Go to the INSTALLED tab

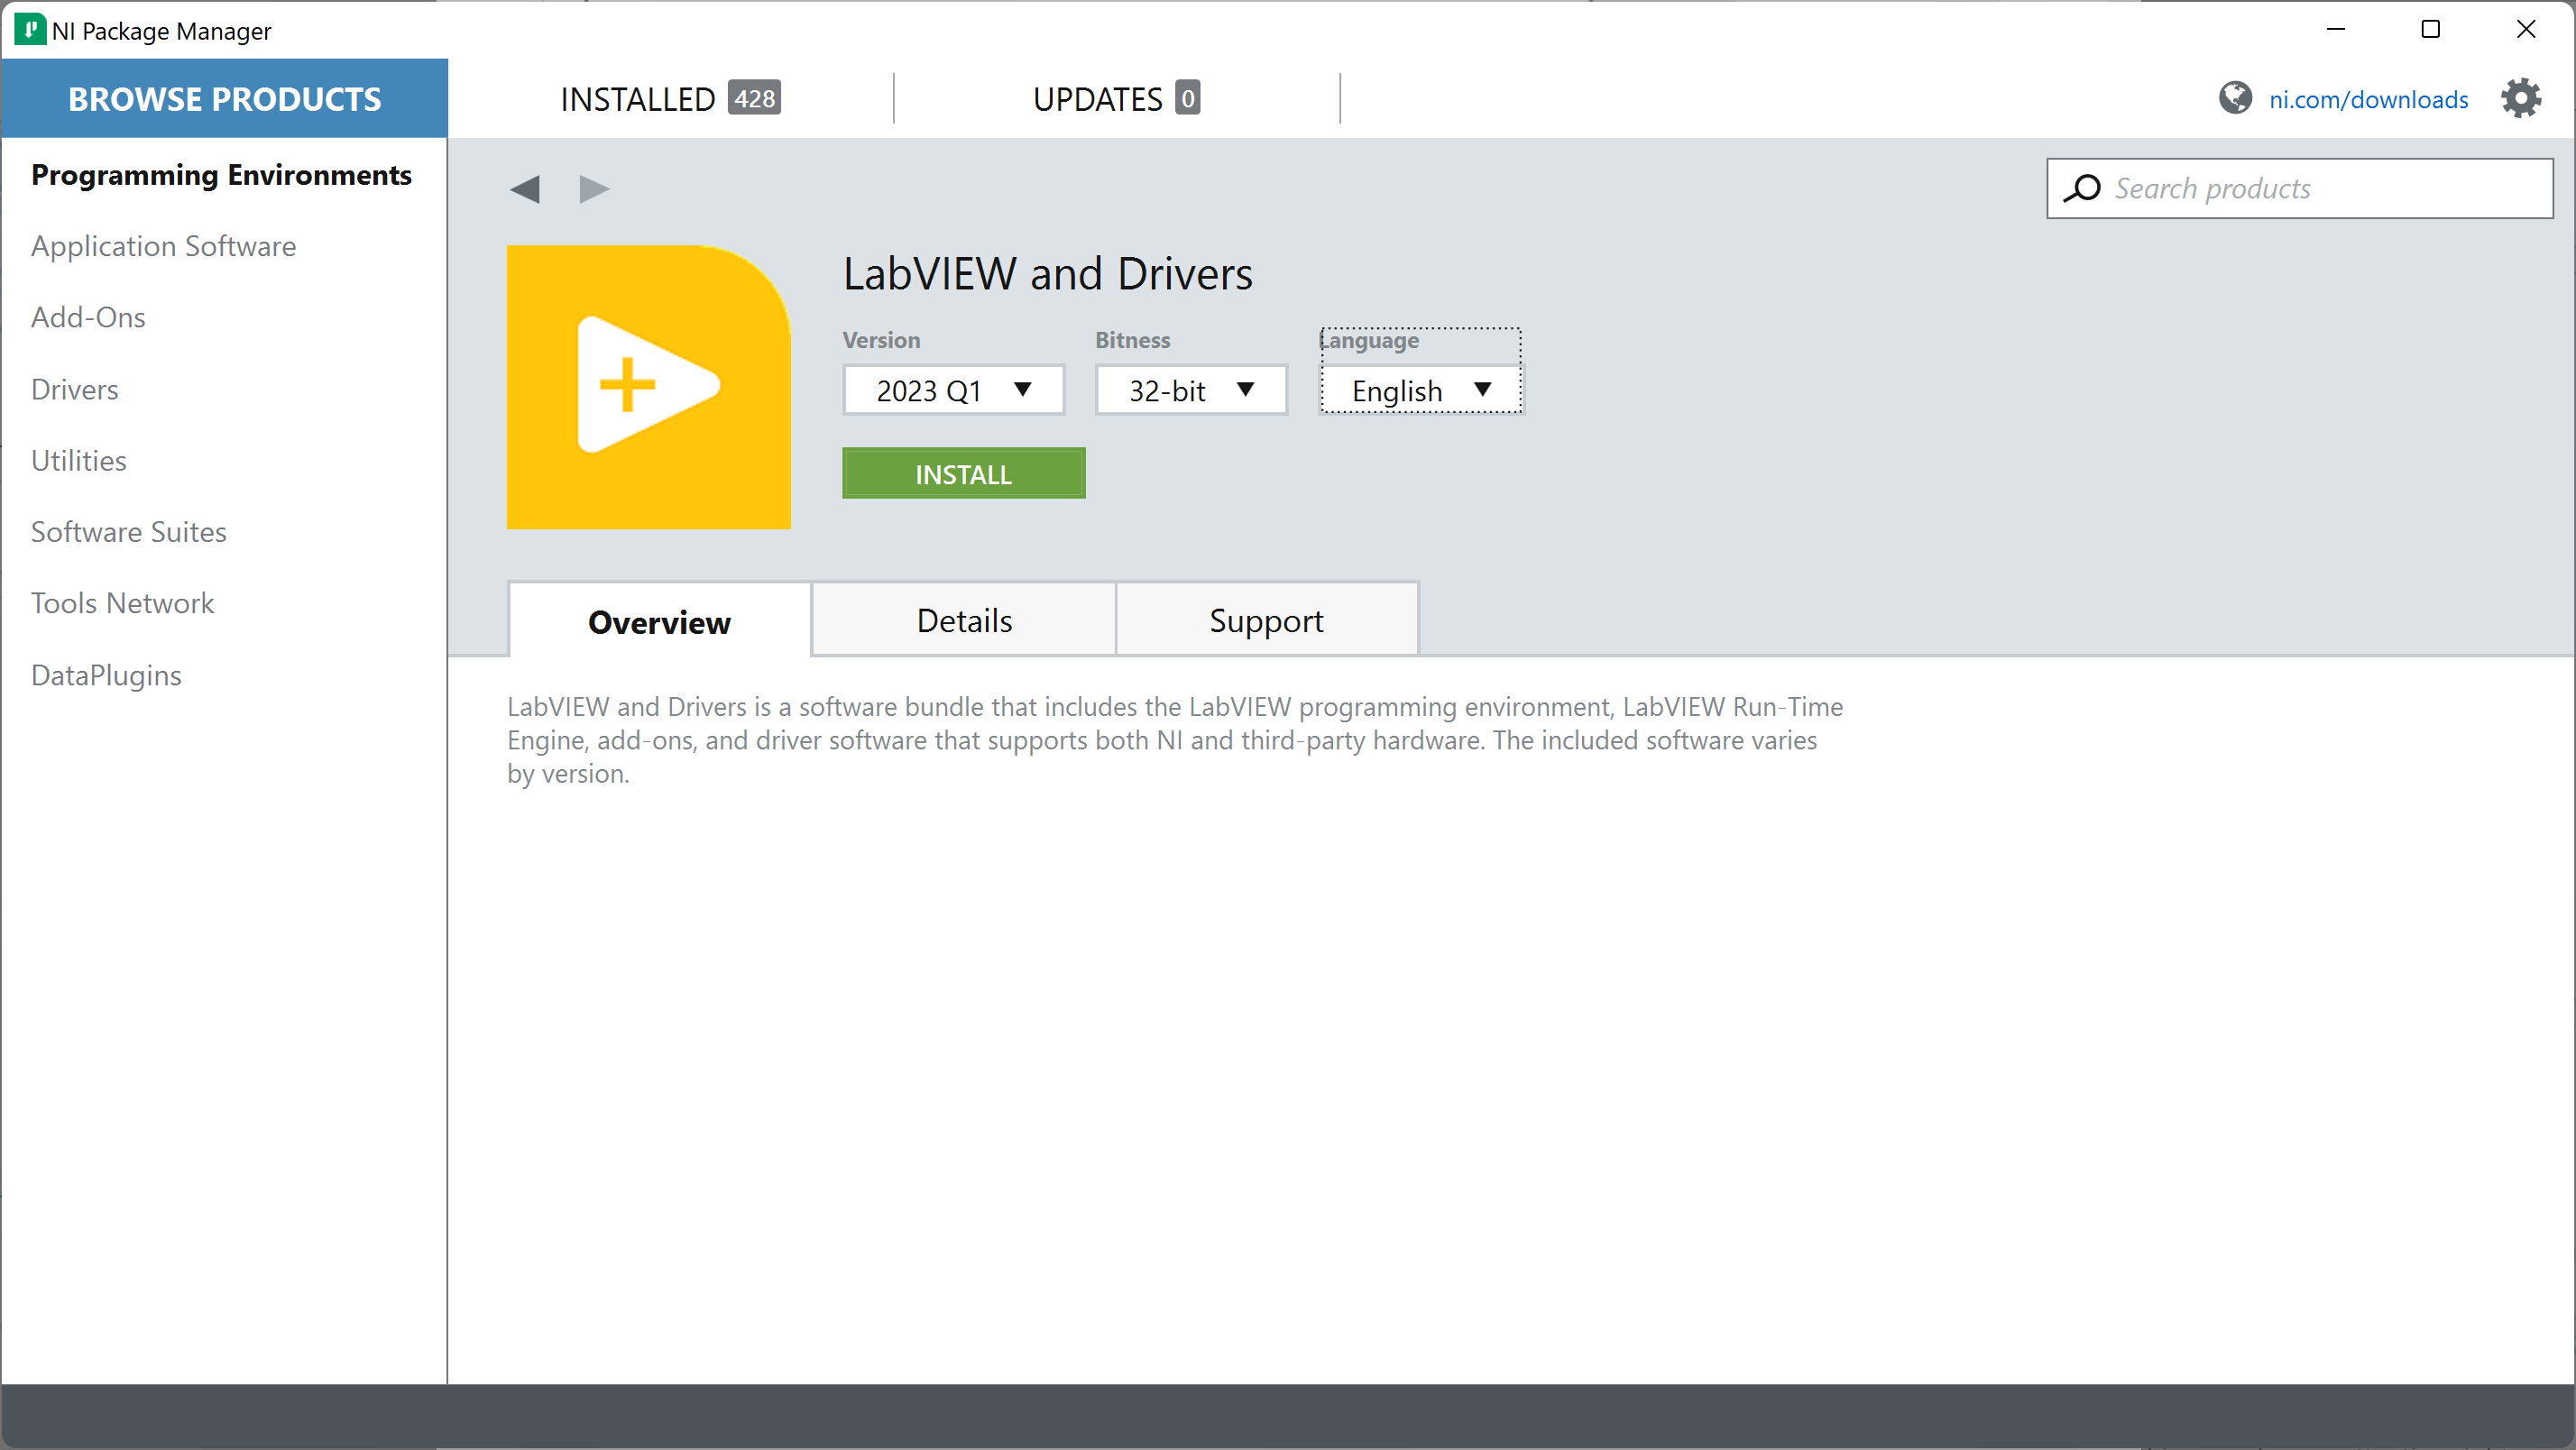(x=669, y=98)
